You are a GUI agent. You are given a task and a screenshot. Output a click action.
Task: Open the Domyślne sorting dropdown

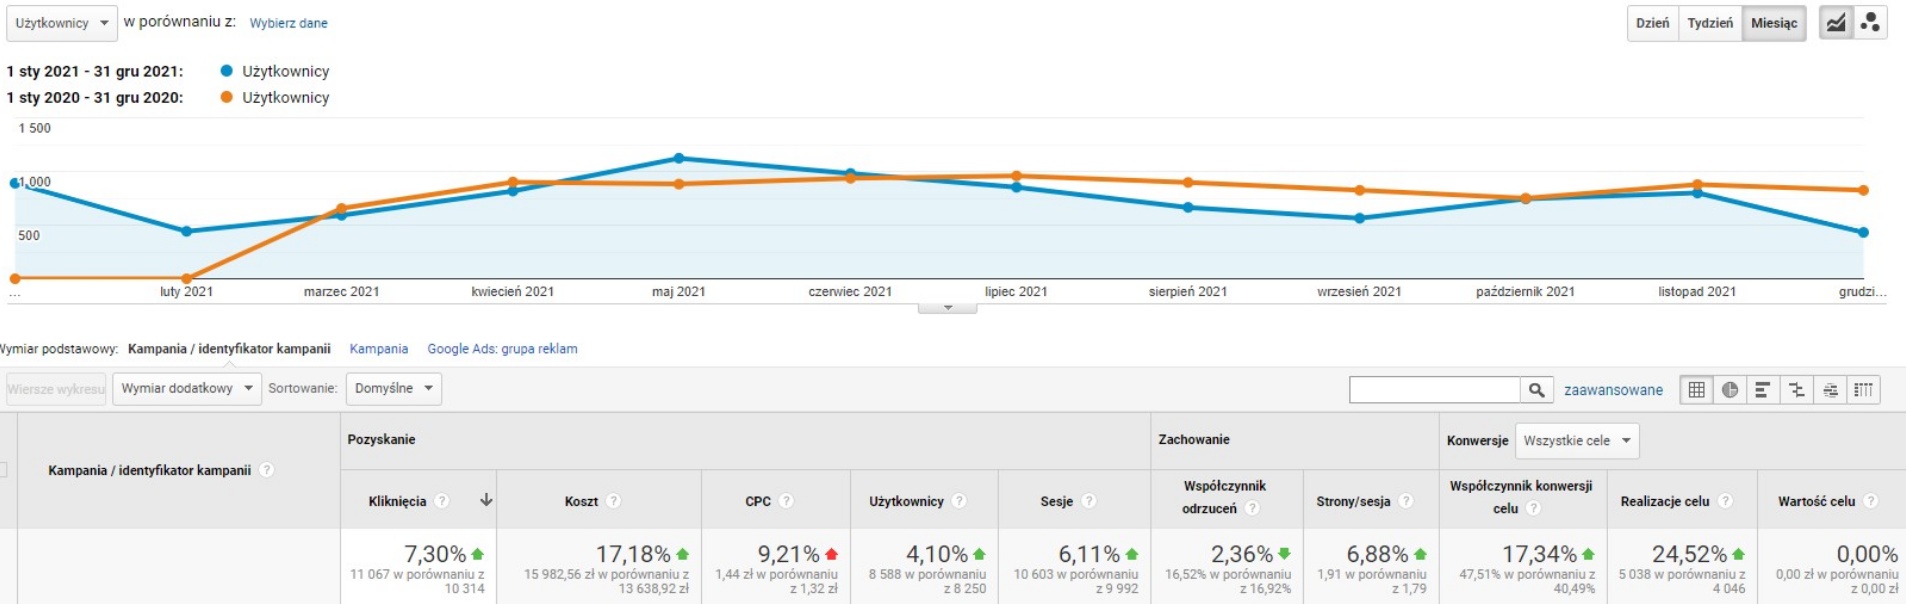[x=394, y=388]
